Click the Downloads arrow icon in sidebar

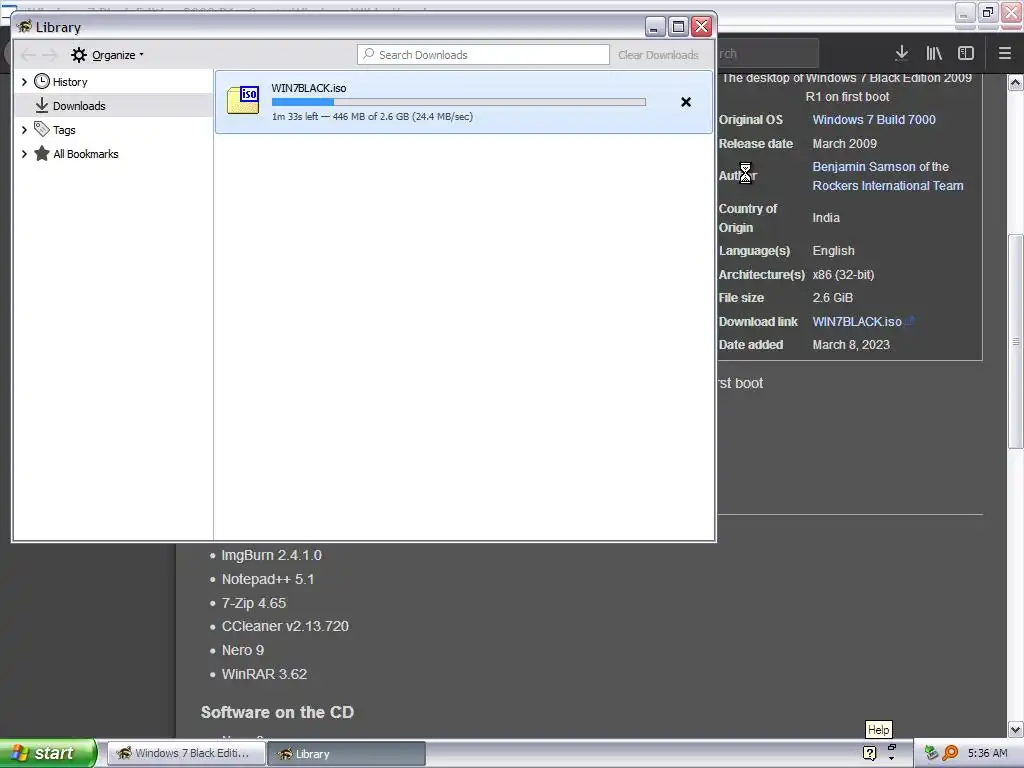[x=42, y=105]
